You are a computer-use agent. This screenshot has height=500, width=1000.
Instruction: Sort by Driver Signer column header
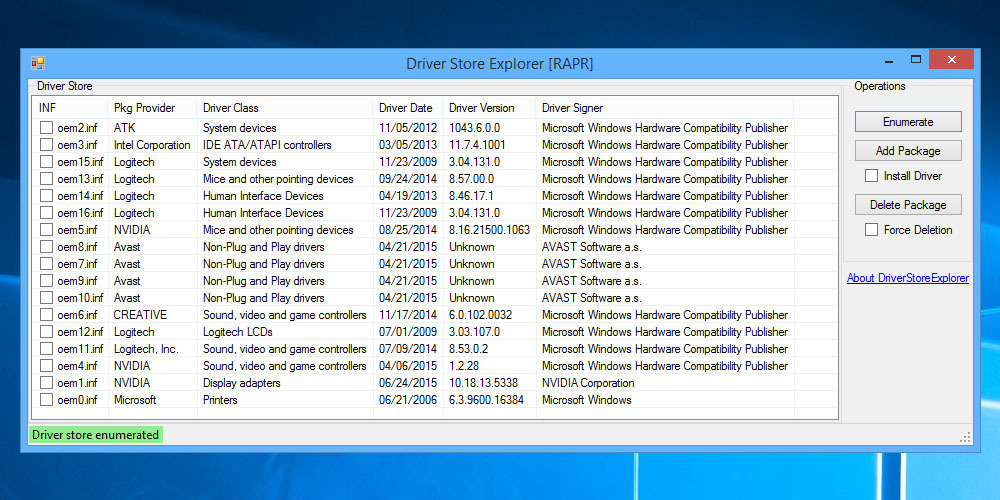click(x=665, y=108)
